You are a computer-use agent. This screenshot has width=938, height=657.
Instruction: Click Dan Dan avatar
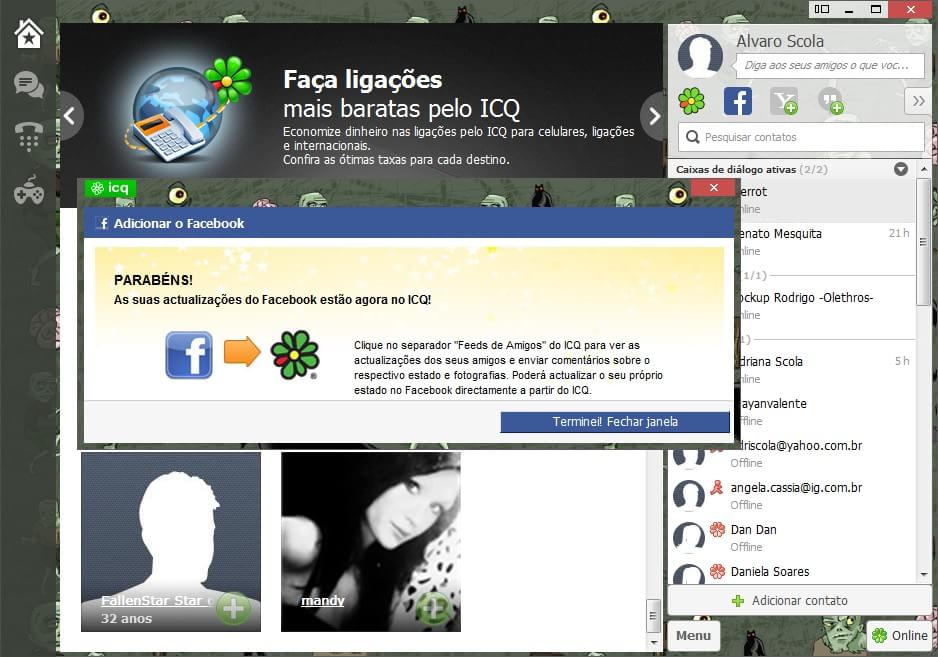pyautogui.click(x=689, y=537)
